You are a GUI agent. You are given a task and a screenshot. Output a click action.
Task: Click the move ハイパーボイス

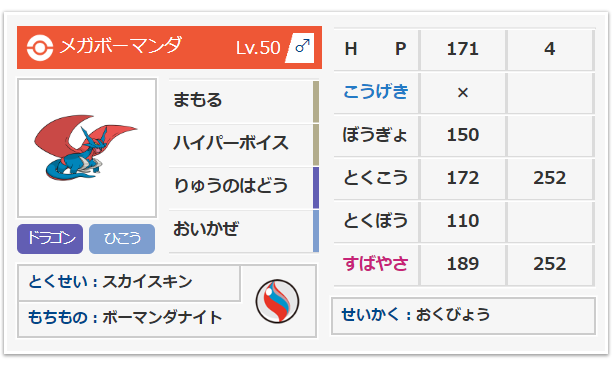(231, 143)
